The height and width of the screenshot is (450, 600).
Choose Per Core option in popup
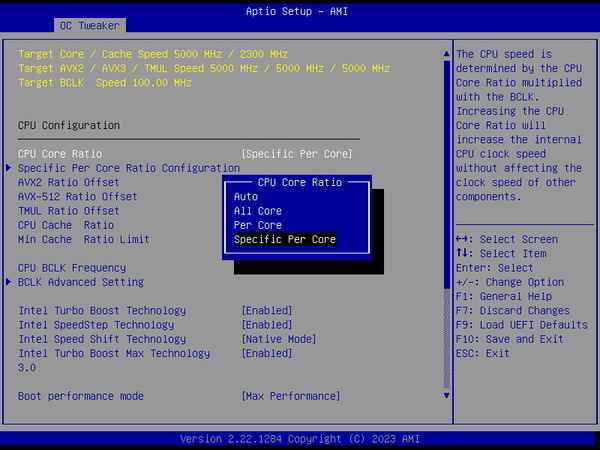(x=258, y=225)
